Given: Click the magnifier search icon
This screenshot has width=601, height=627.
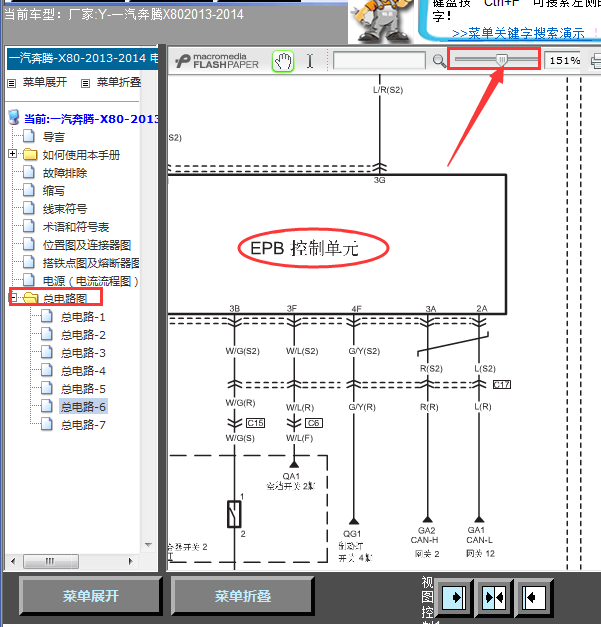Looking at the screenshot, I should click(x=439, y=61).
